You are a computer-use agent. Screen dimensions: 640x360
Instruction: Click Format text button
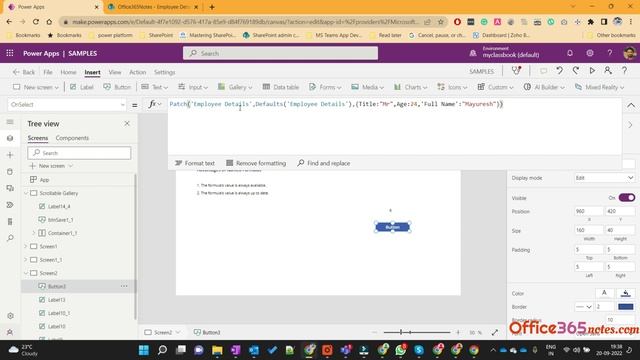pos(195,163)
